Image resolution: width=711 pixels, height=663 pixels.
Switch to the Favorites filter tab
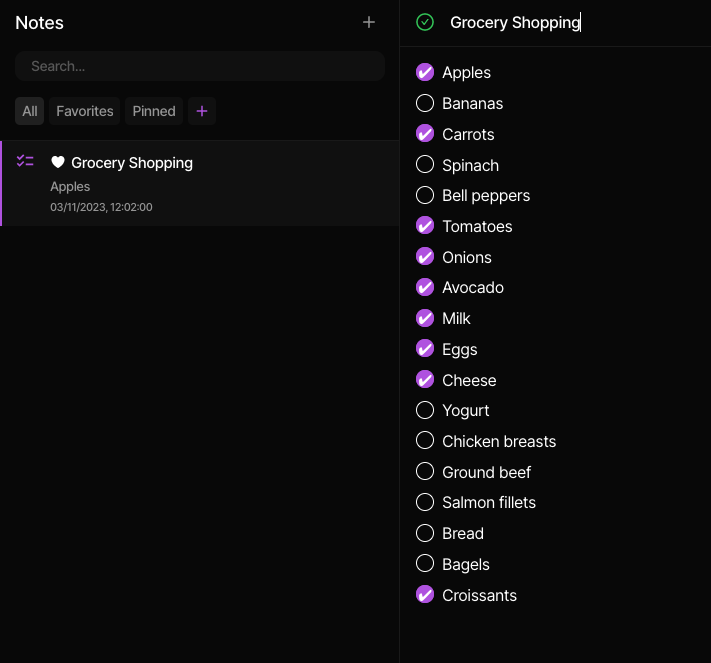coord(85,111)
